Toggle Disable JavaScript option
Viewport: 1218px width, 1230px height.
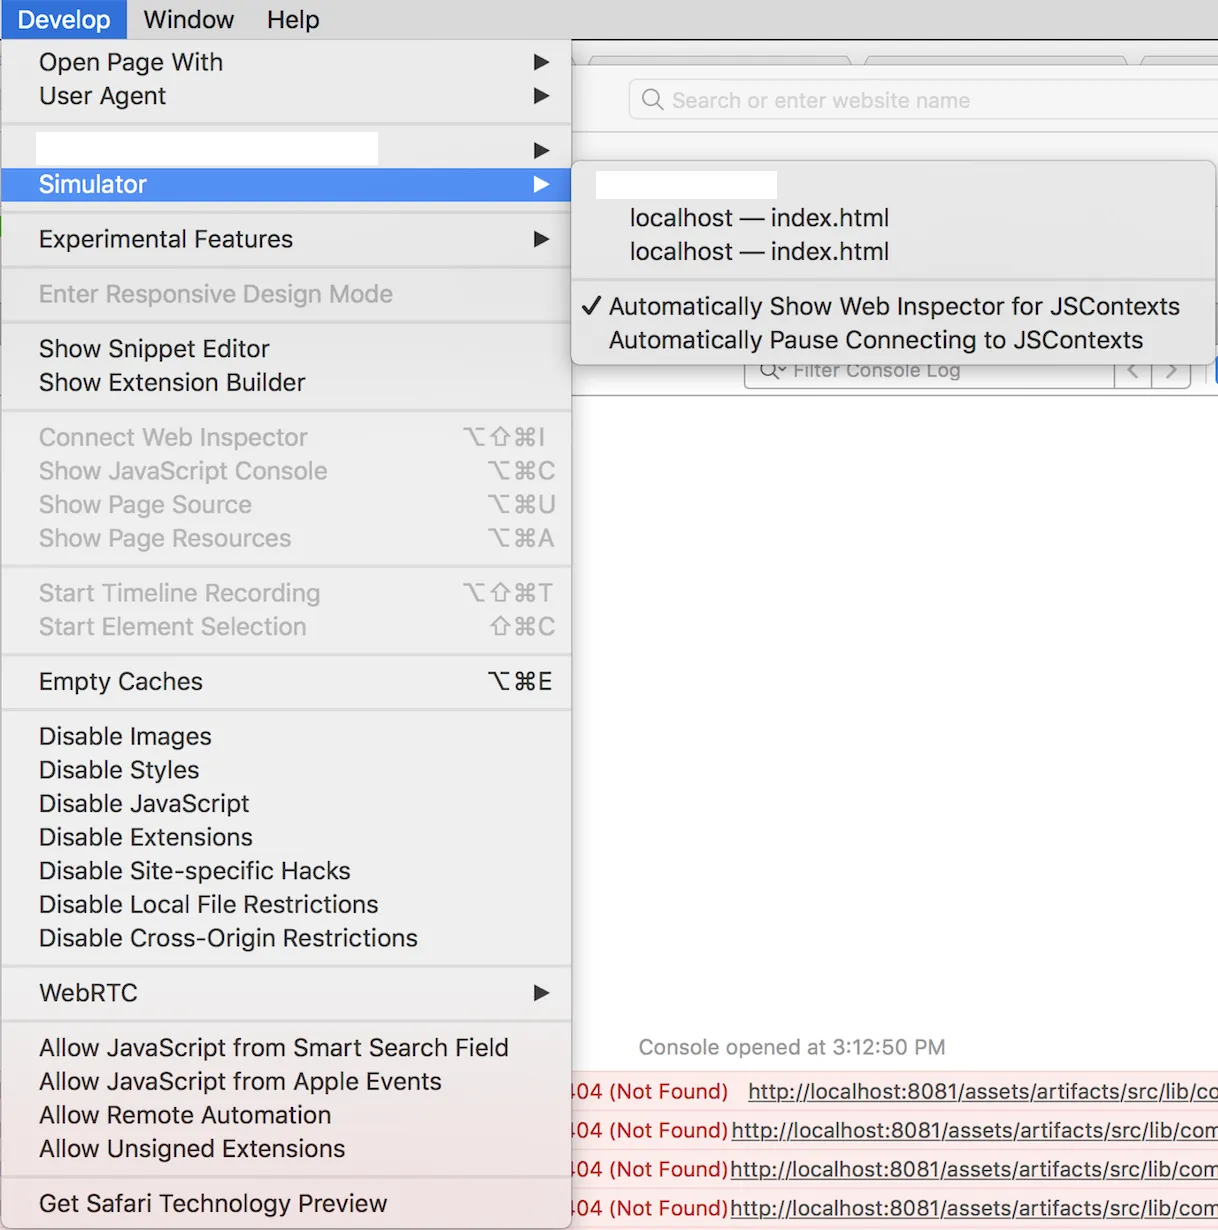click(x=286, y=804)
